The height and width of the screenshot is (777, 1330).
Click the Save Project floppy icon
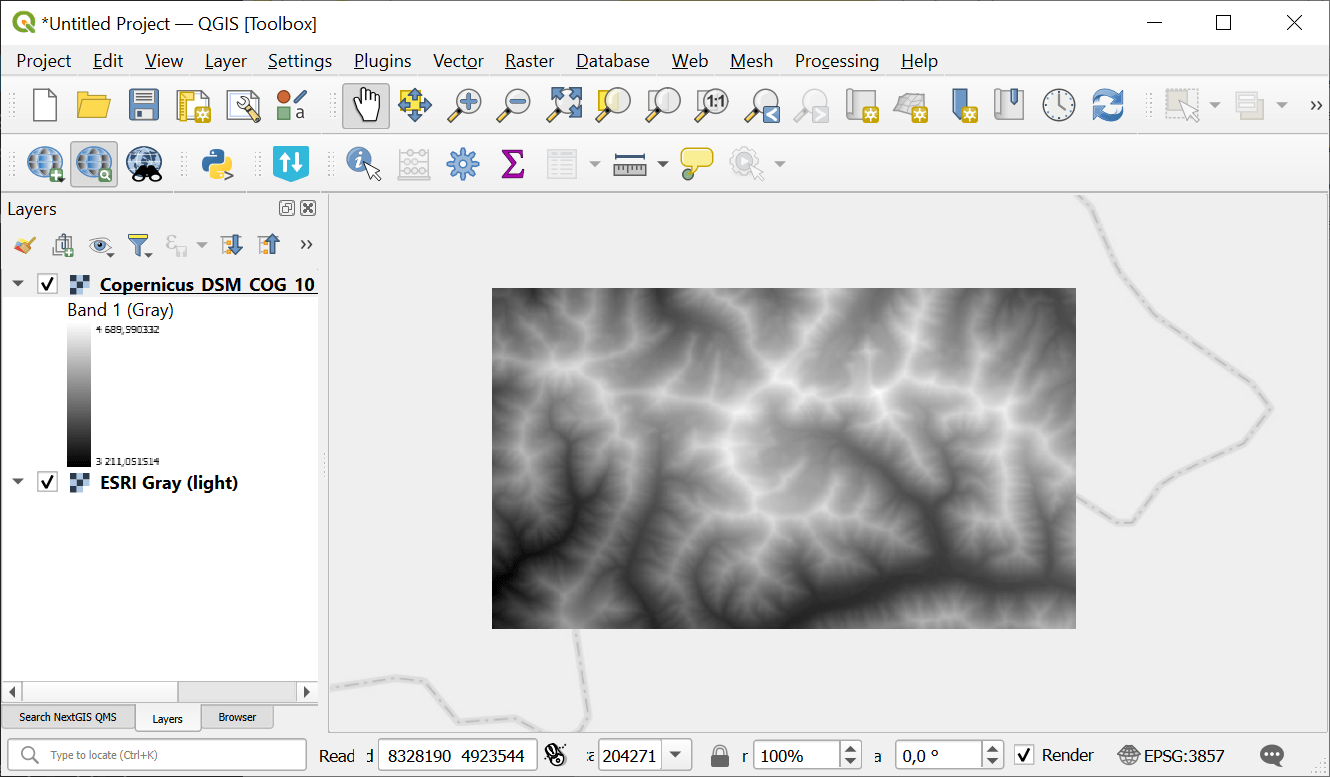143,106
